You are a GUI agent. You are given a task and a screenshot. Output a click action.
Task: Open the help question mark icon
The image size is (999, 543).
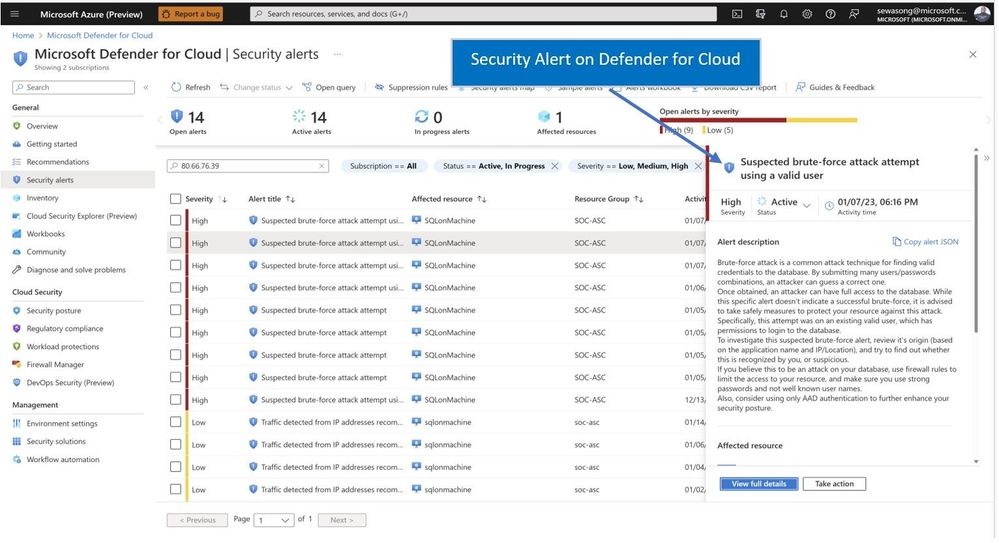(x=830, y=14)
